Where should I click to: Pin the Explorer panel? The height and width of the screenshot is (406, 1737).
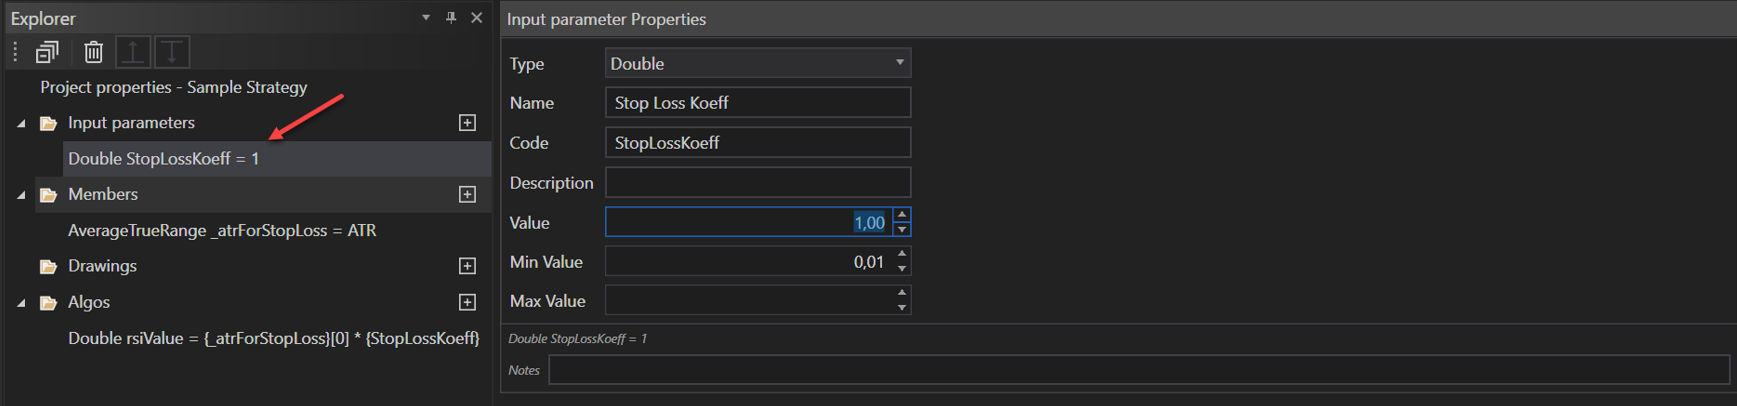[451, 18]
